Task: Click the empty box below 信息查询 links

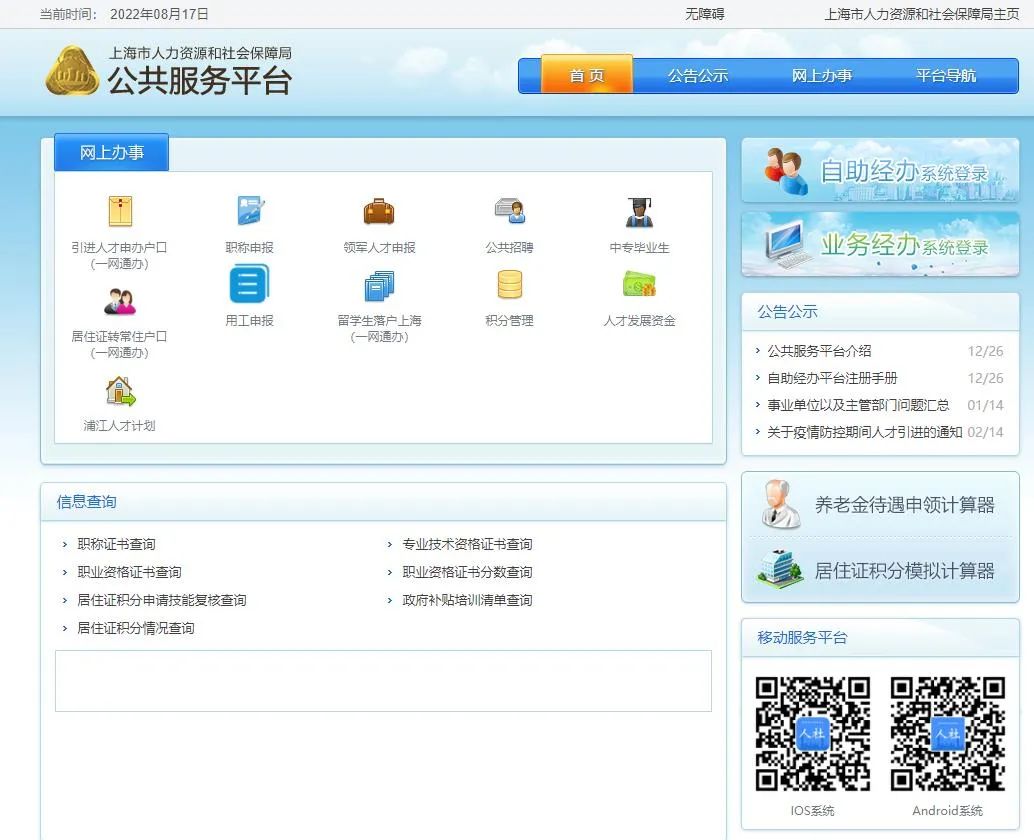Action: tap(383, 681)
